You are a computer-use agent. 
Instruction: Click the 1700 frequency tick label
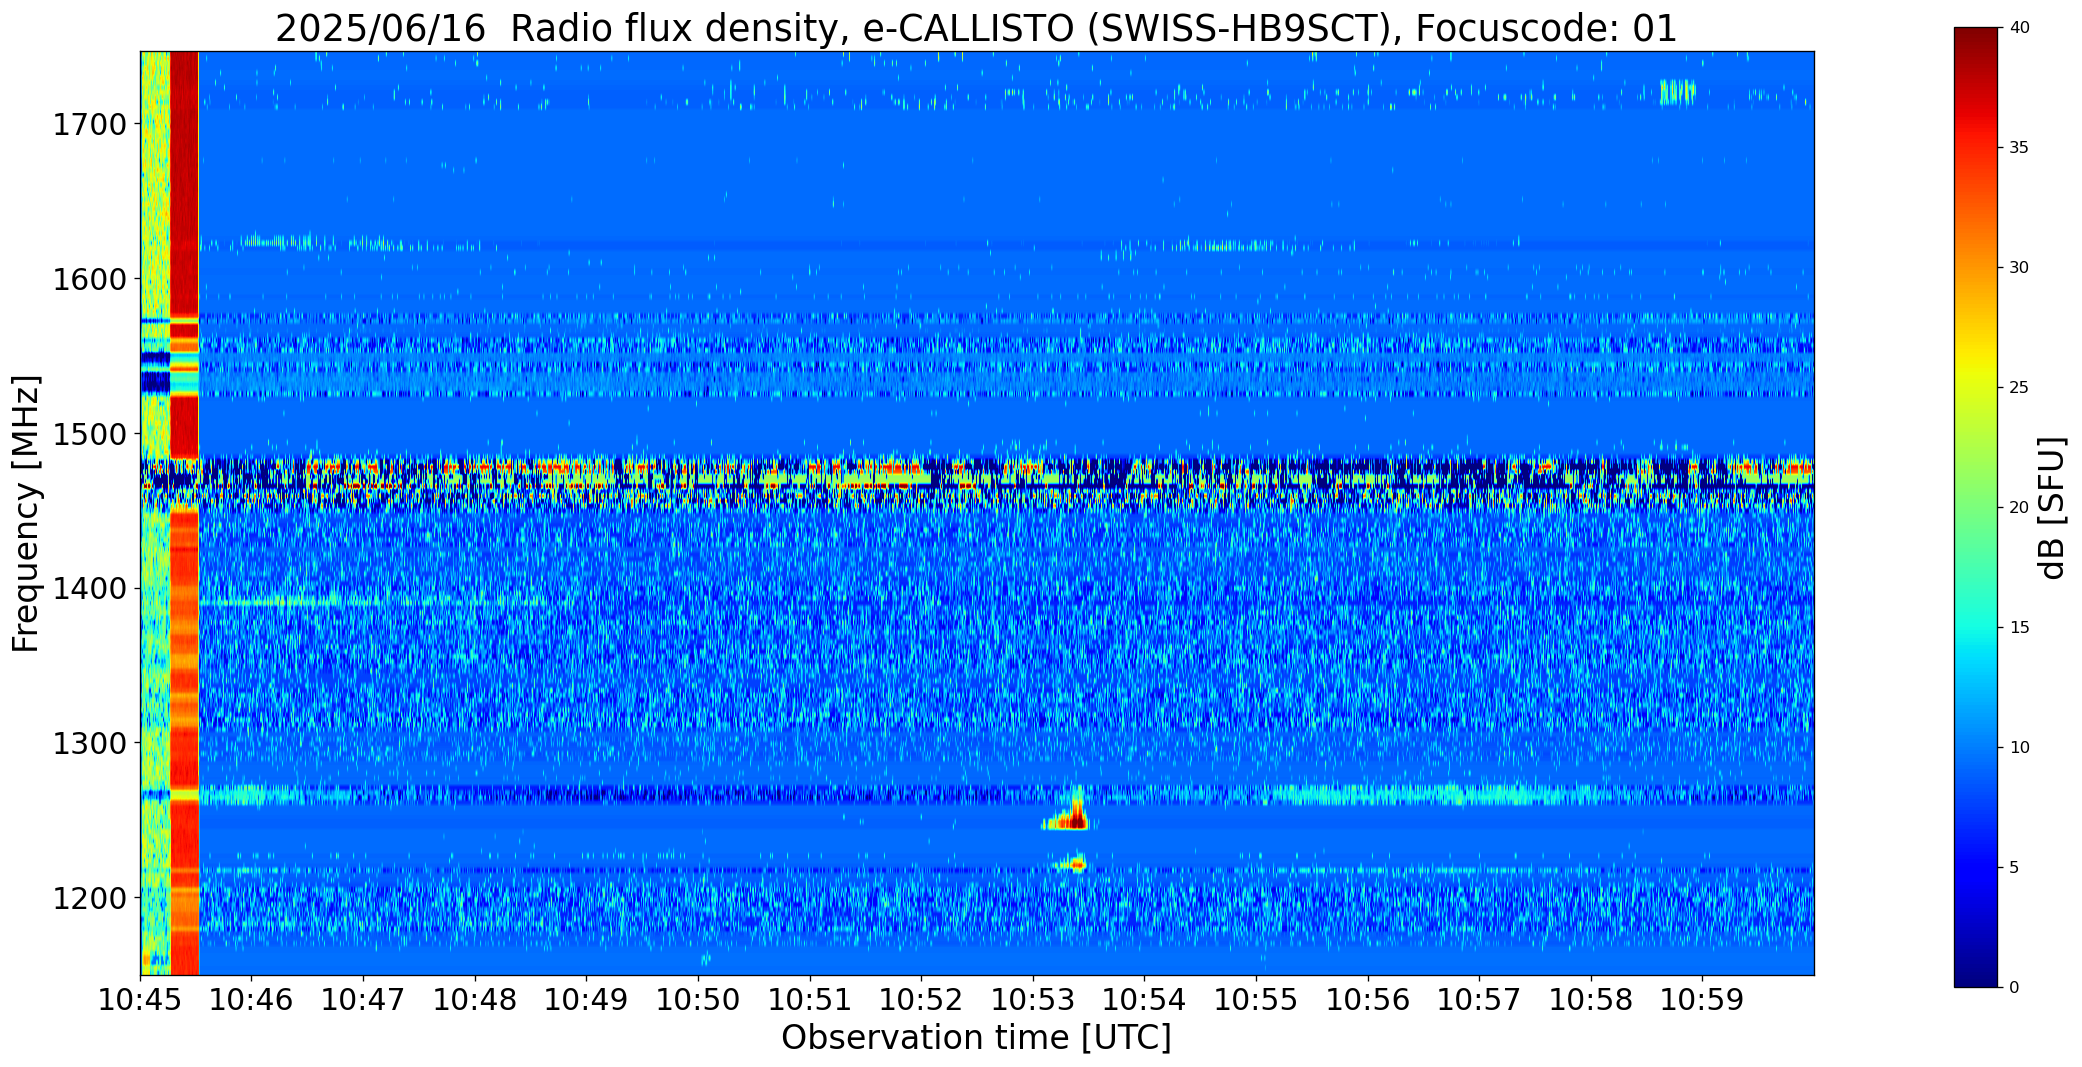tap(89, 125)
